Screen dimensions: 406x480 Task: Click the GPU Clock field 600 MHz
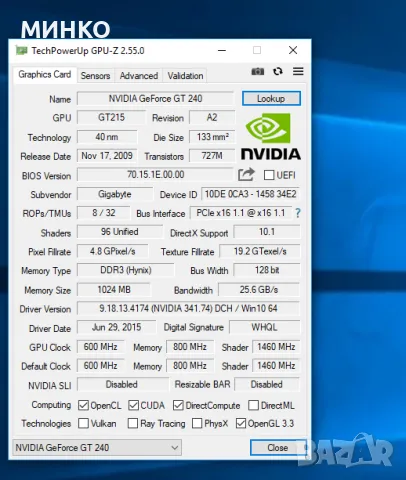pos(101,347)
